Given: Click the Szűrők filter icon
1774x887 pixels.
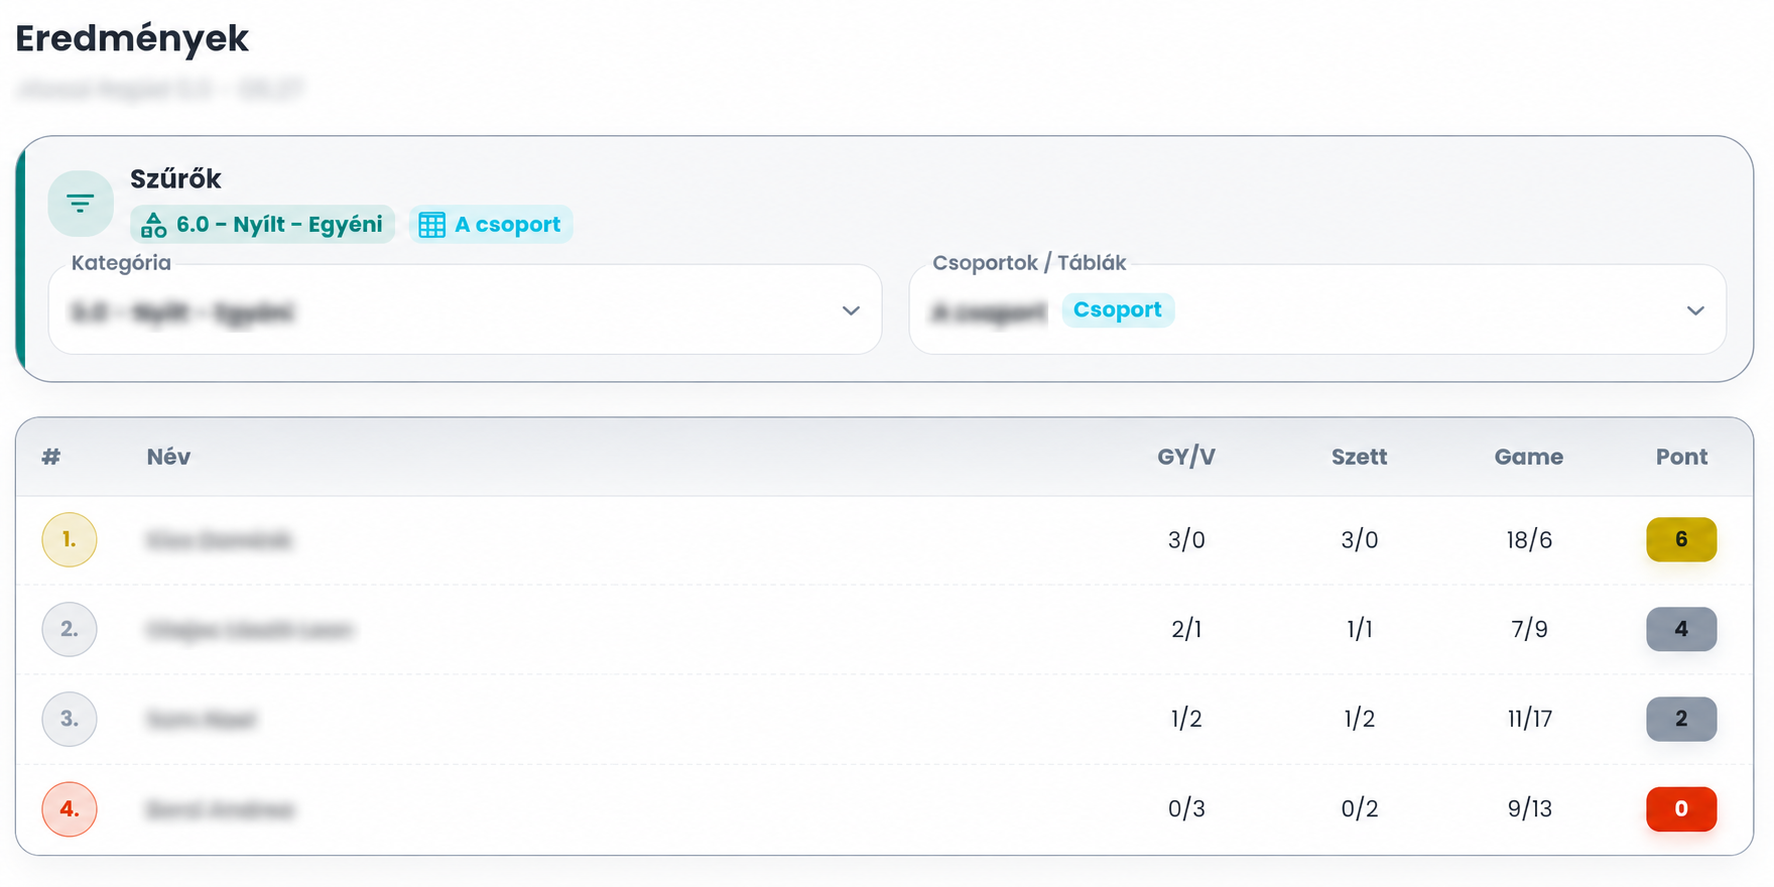Looking at the screenshot, I should click(x=80, y=204).
